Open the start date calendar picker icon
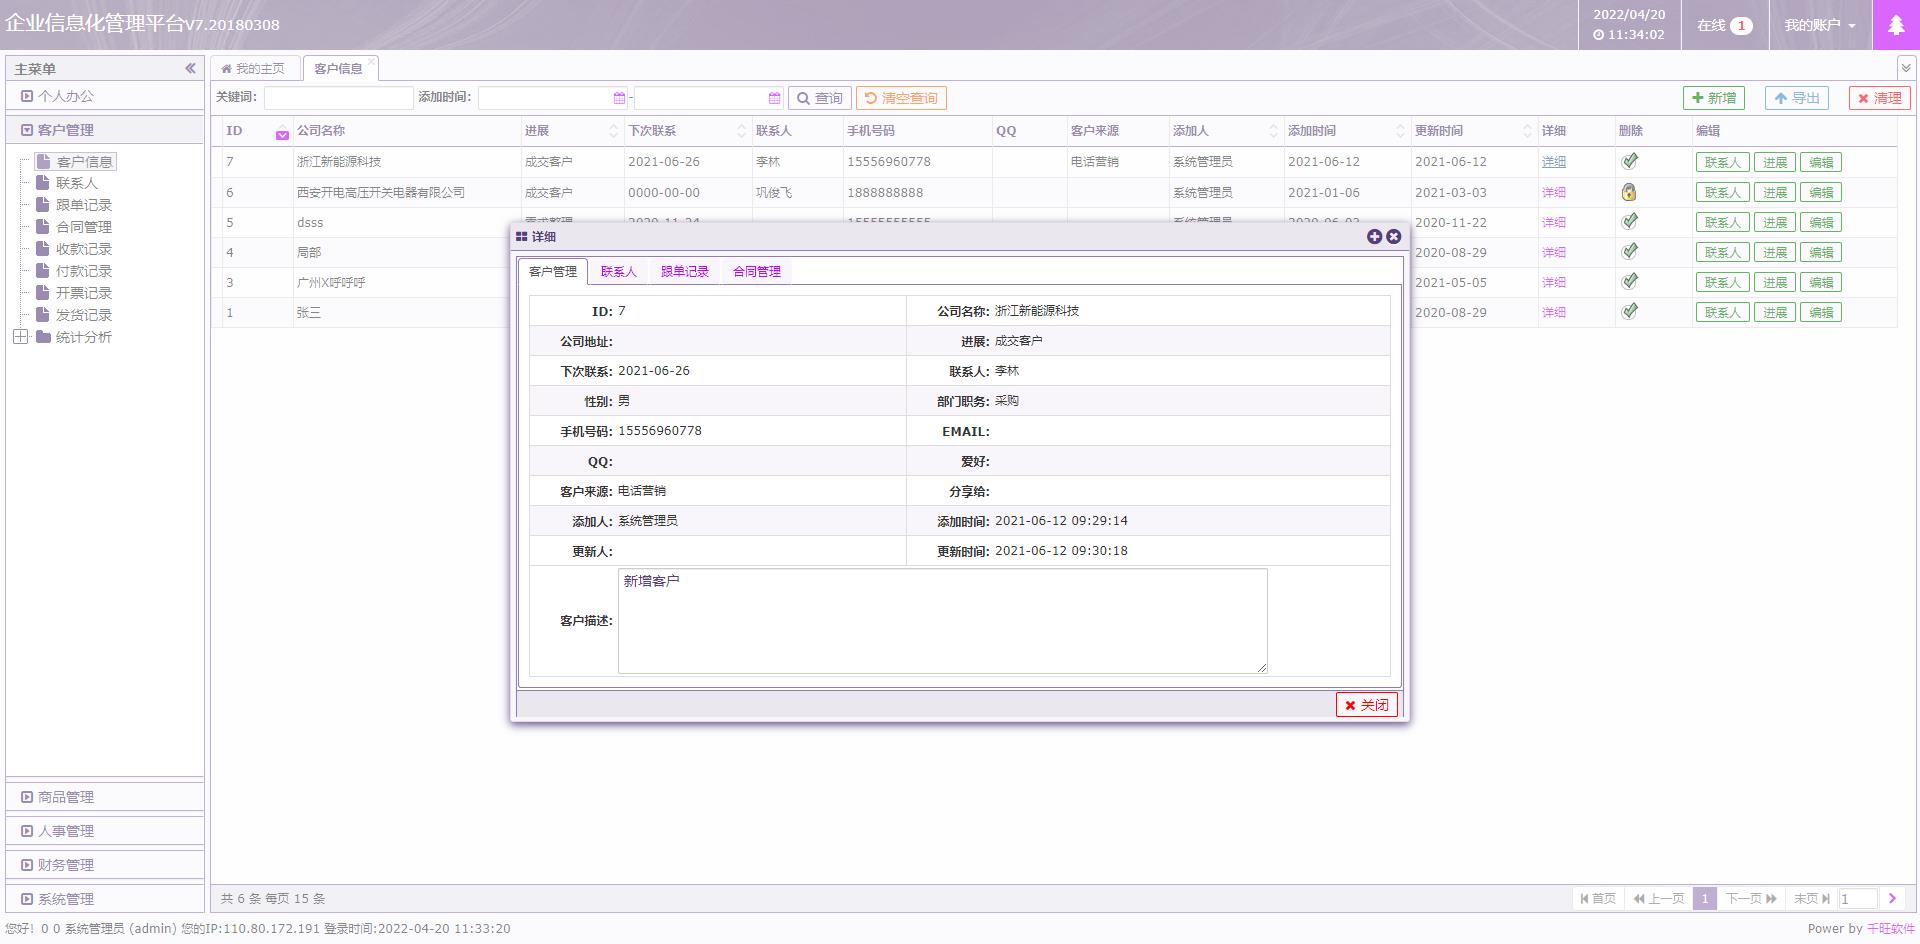 point(619,98)
